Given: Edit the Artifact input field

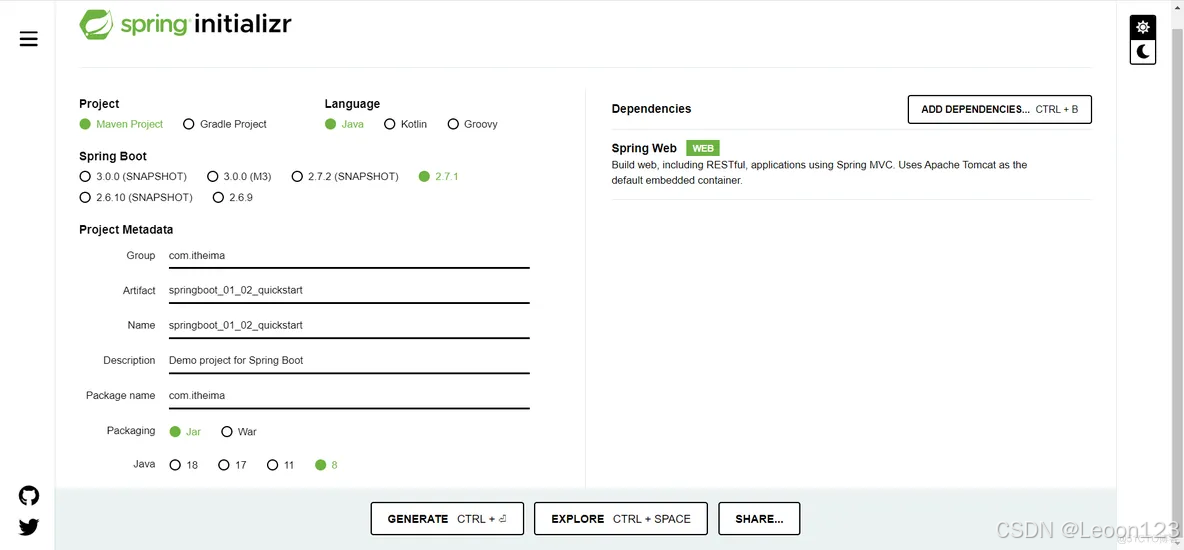Looking at the screenshot, I should coord(349,290).
